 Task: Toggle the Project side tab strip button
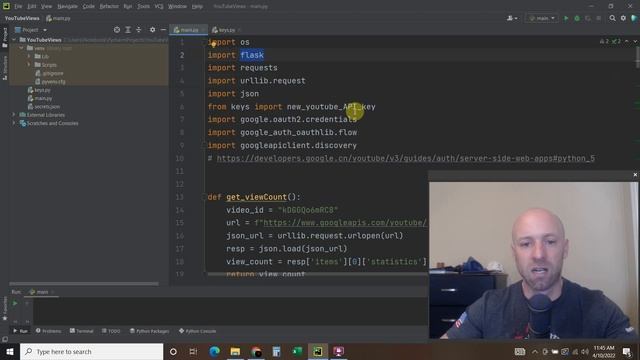point(5,38)
